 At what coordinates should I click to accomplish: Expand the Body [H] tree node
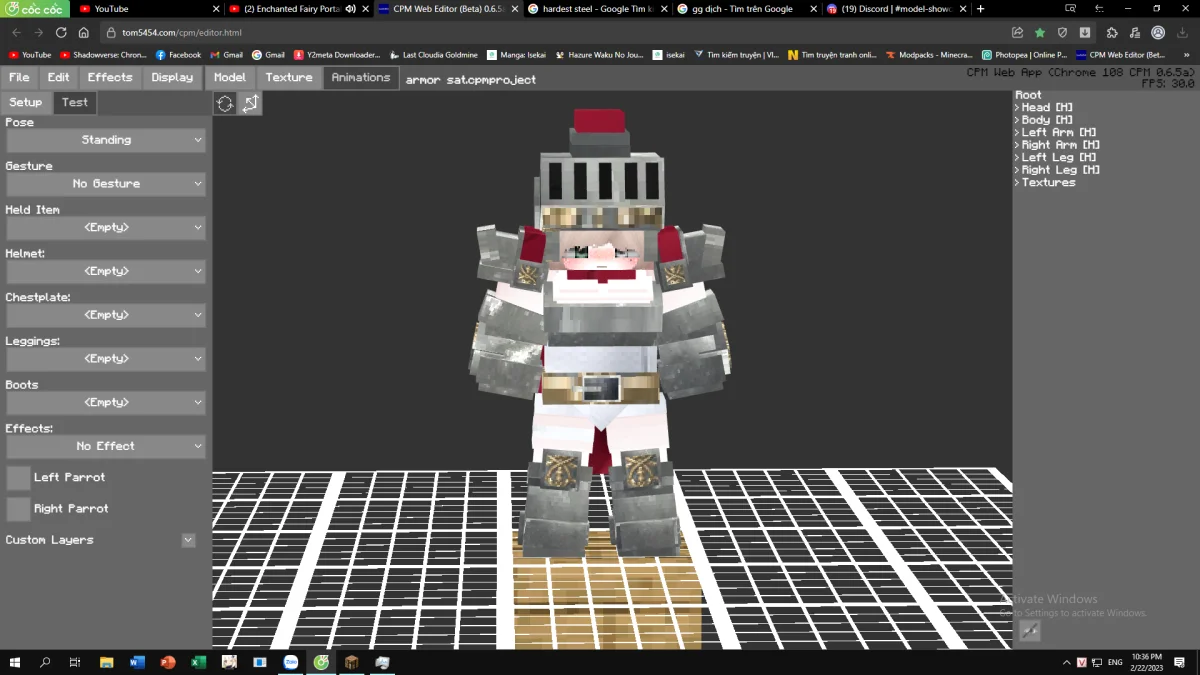tap(1017, 120)
